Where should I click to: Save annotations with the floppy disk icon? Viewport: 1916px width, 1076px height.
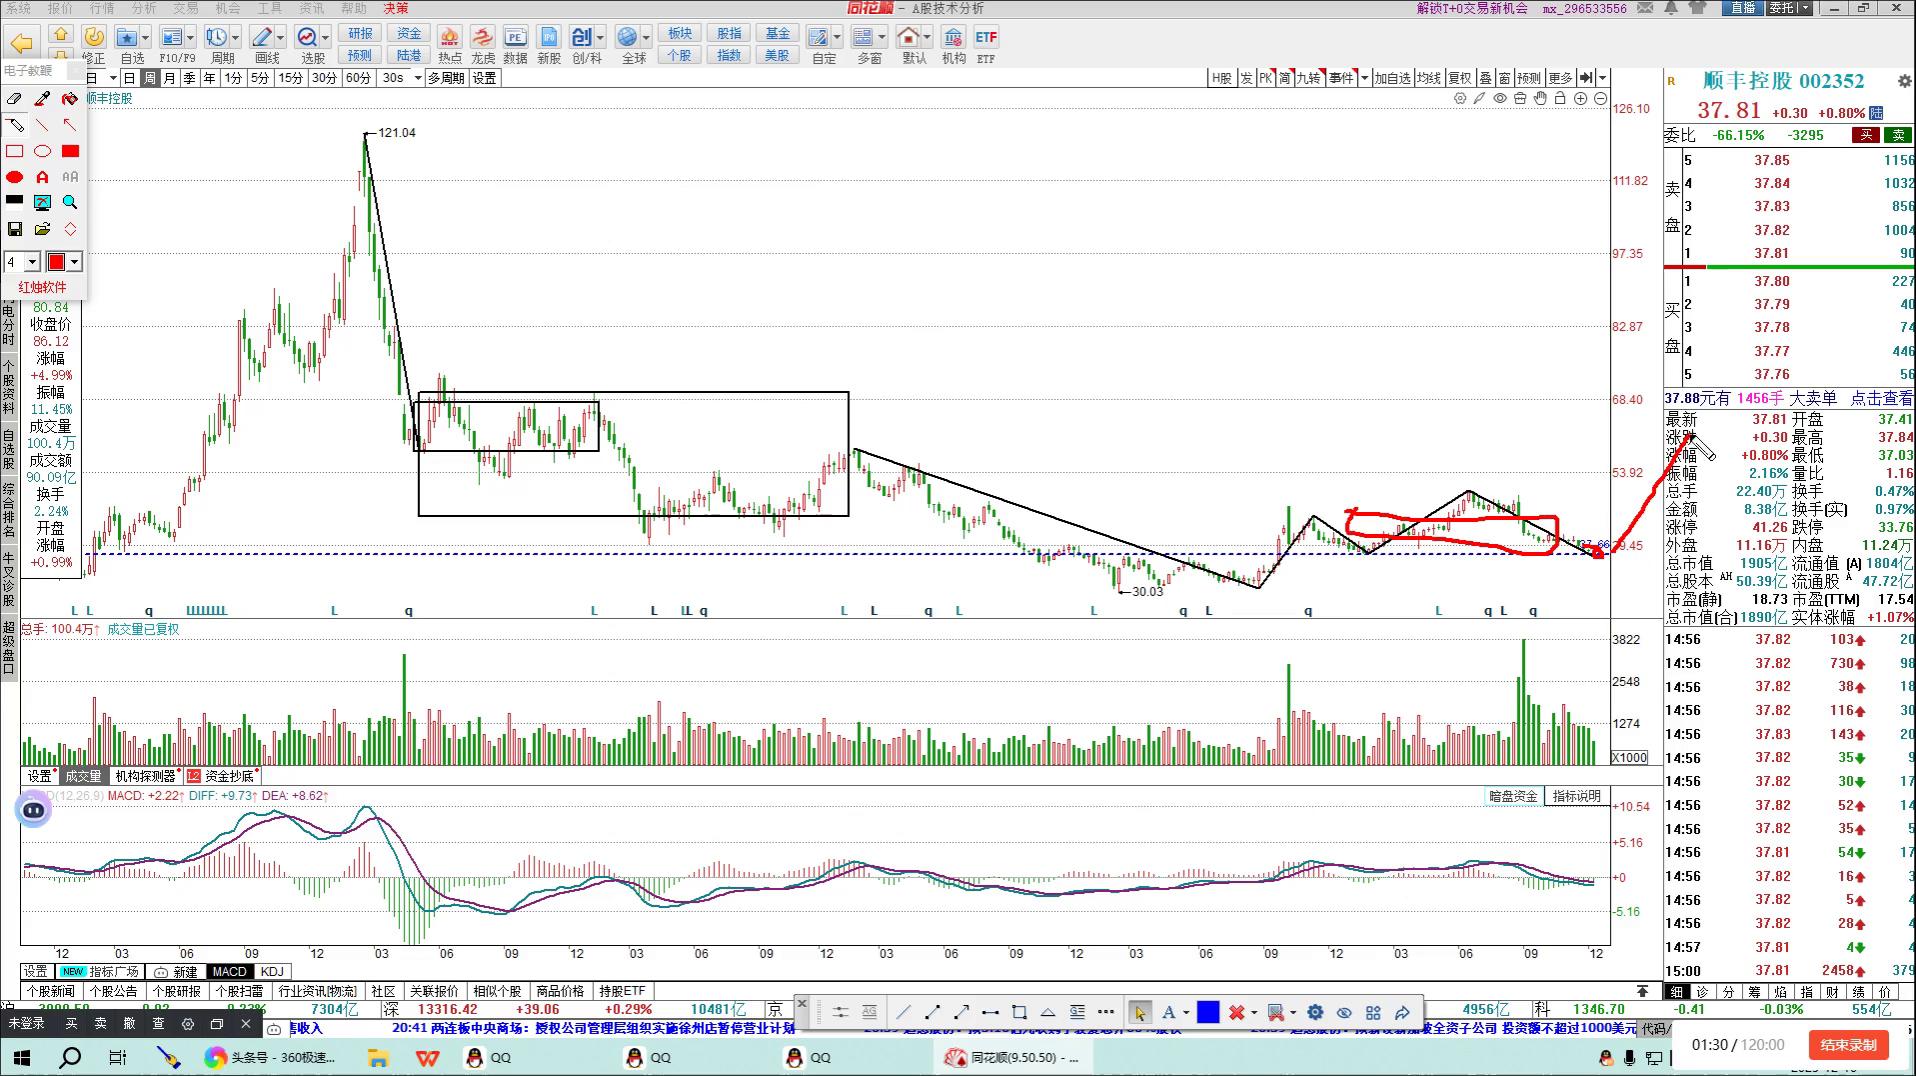click(x=14, y=229)
